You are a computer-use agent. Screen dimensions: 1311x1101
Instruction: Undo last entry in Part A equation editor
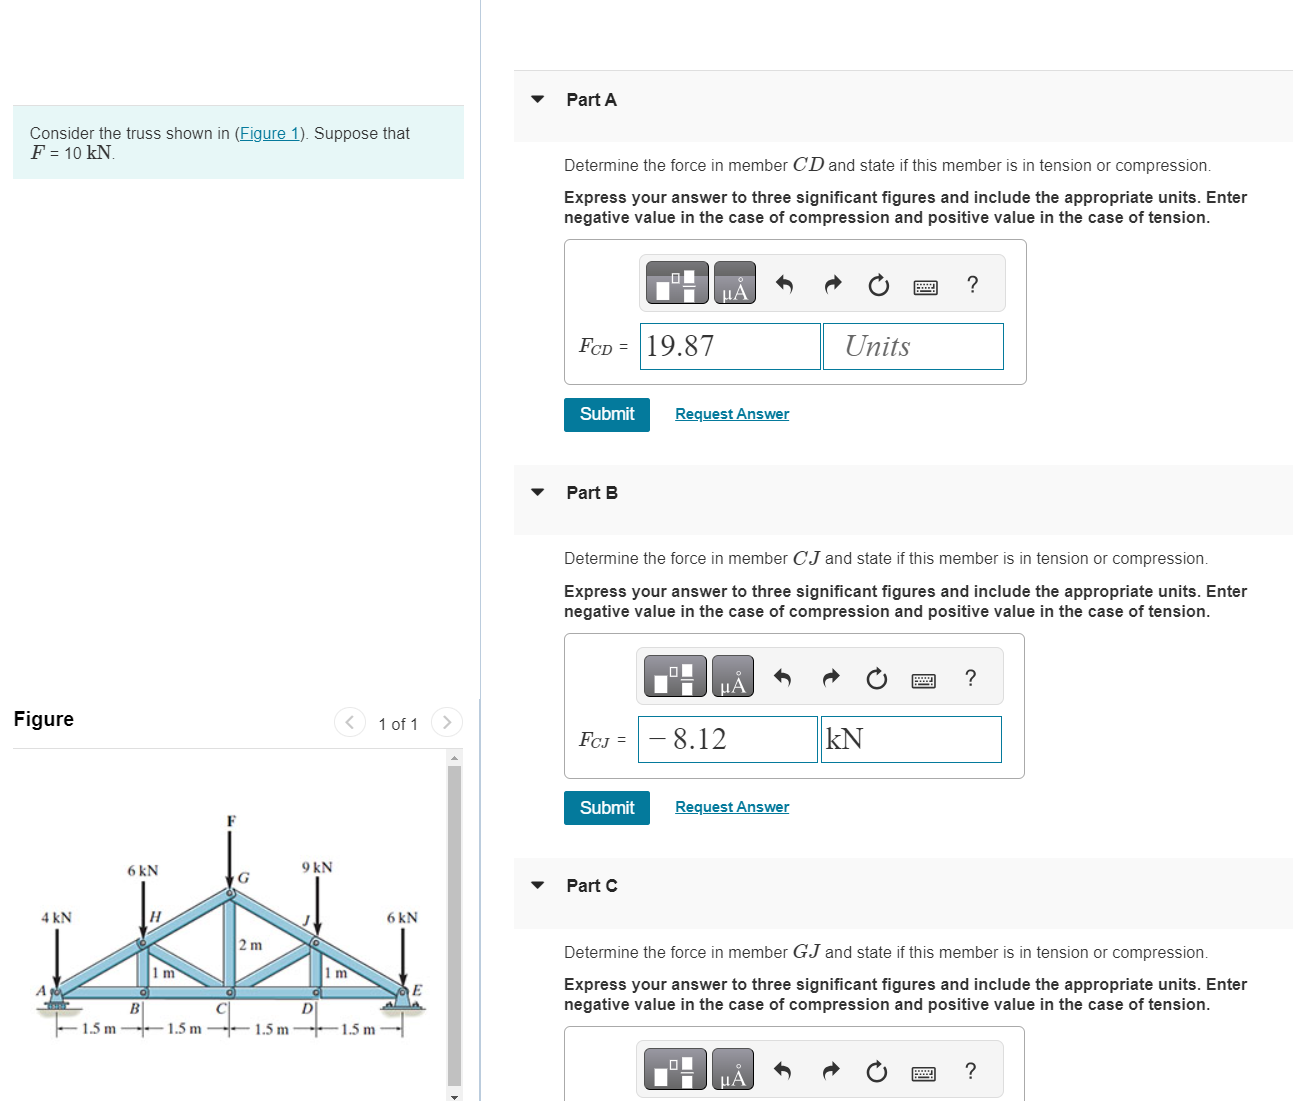pyautogui.click(x=785, y=284)
